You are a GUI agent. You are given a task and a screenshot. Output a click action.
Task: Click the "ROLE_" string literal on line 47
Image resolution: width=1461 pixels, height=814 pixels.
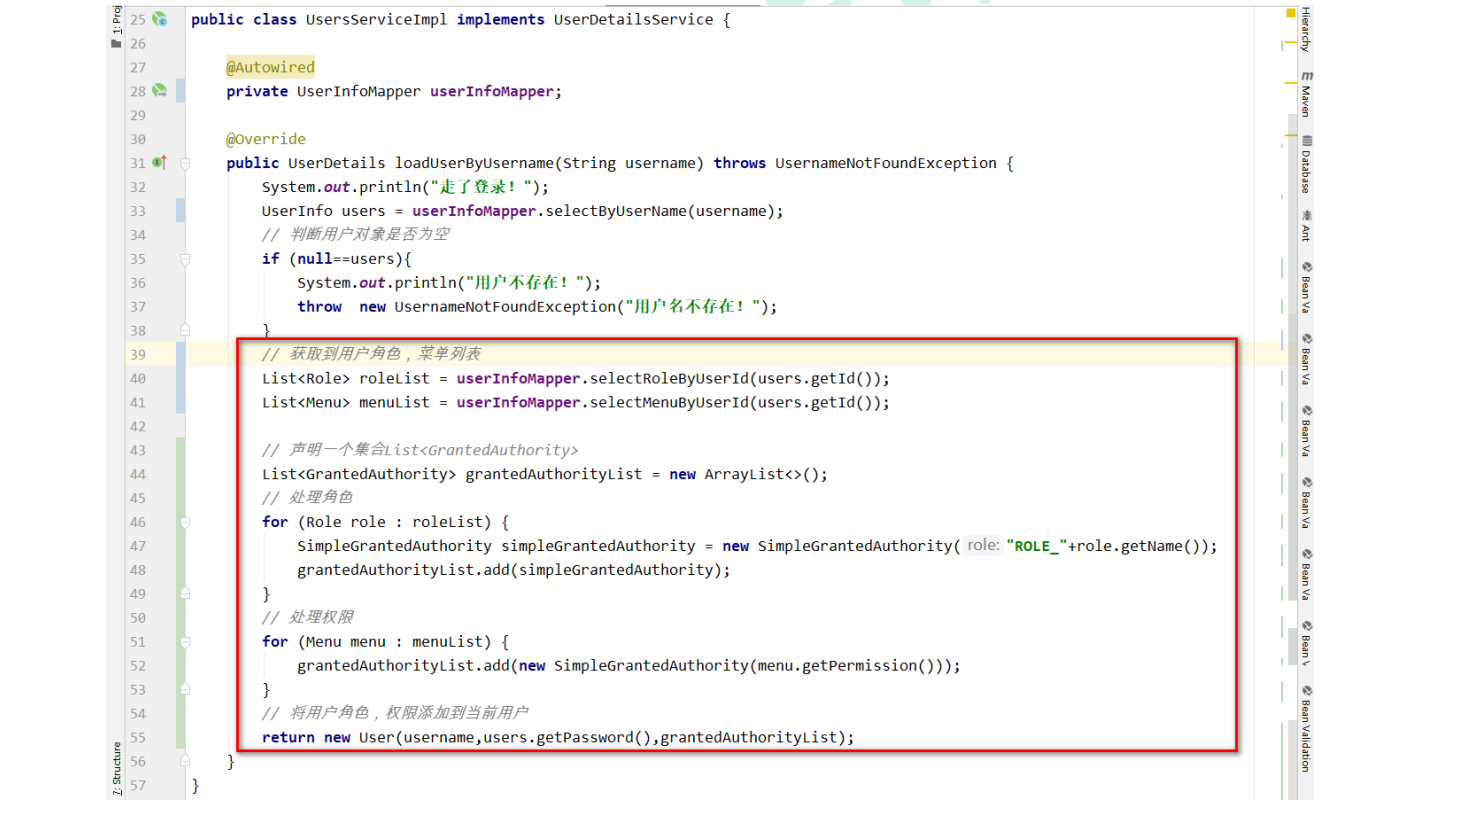tap(1037, 546)
